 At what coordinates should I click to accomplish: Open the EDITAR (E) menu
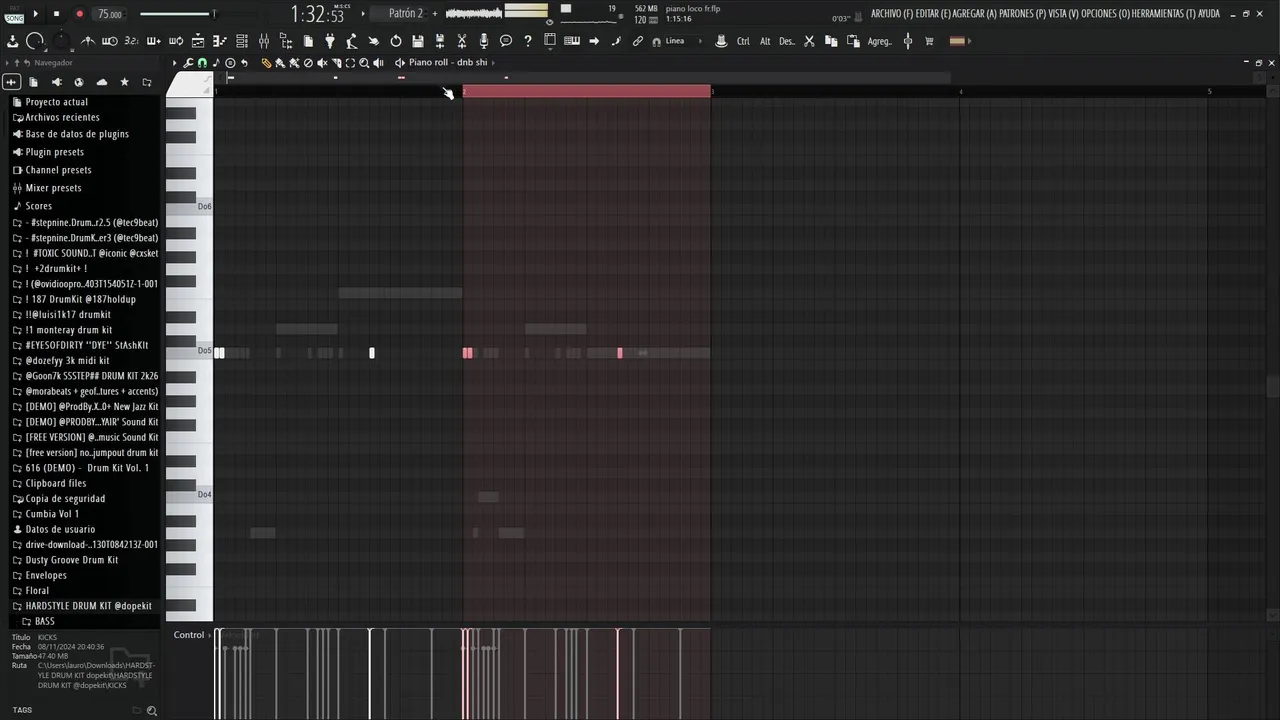(933, 14)
